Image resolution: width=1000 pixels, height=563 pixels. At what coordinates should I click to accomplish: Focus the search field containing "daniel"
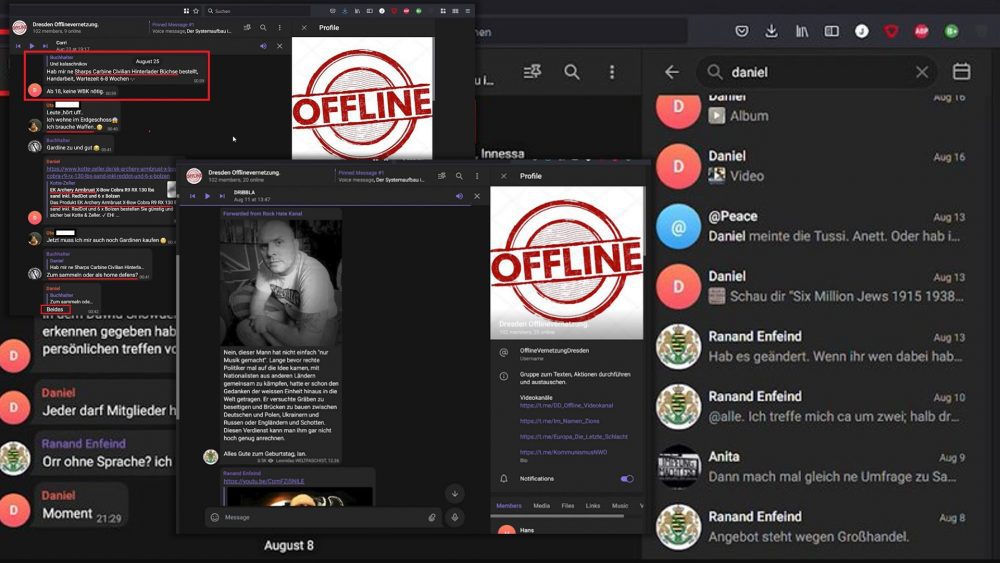pos(818,72)
